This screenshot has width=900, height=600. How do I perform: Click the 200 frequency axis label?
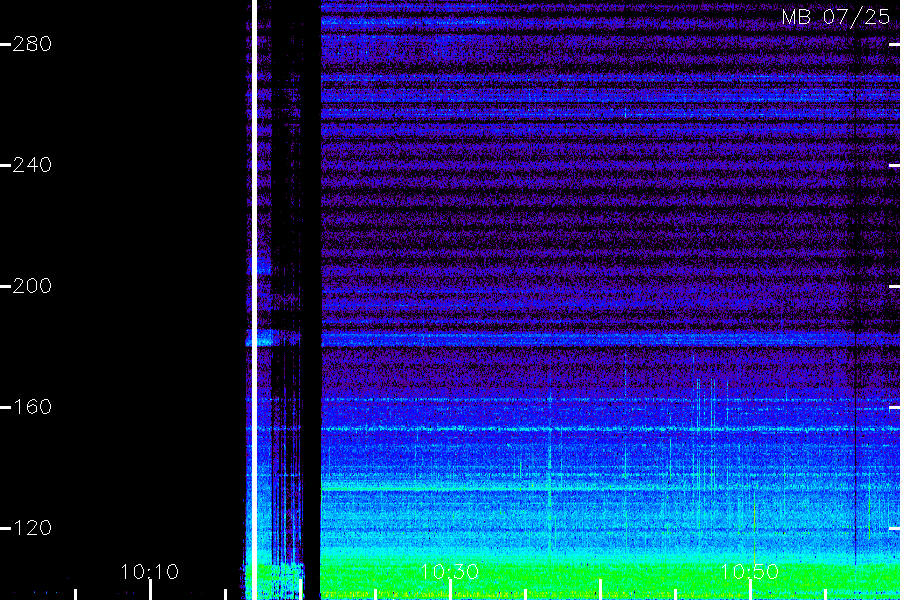[x=32, y=286]
